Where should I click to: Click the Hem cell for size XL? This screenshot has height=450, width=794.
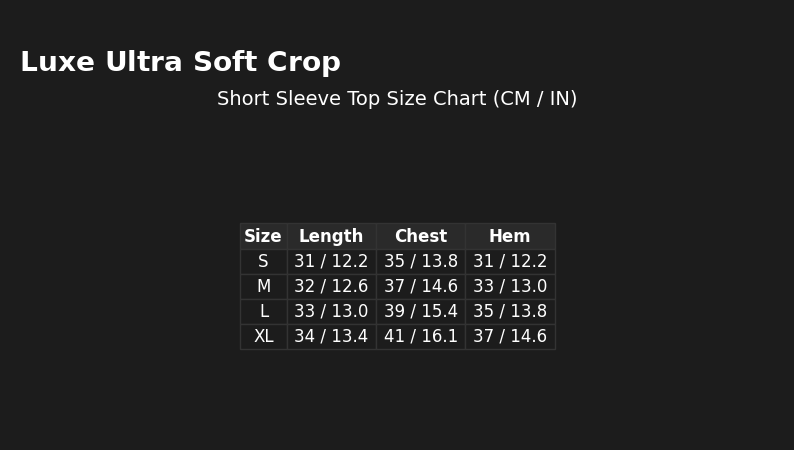(x=510, y=337)
